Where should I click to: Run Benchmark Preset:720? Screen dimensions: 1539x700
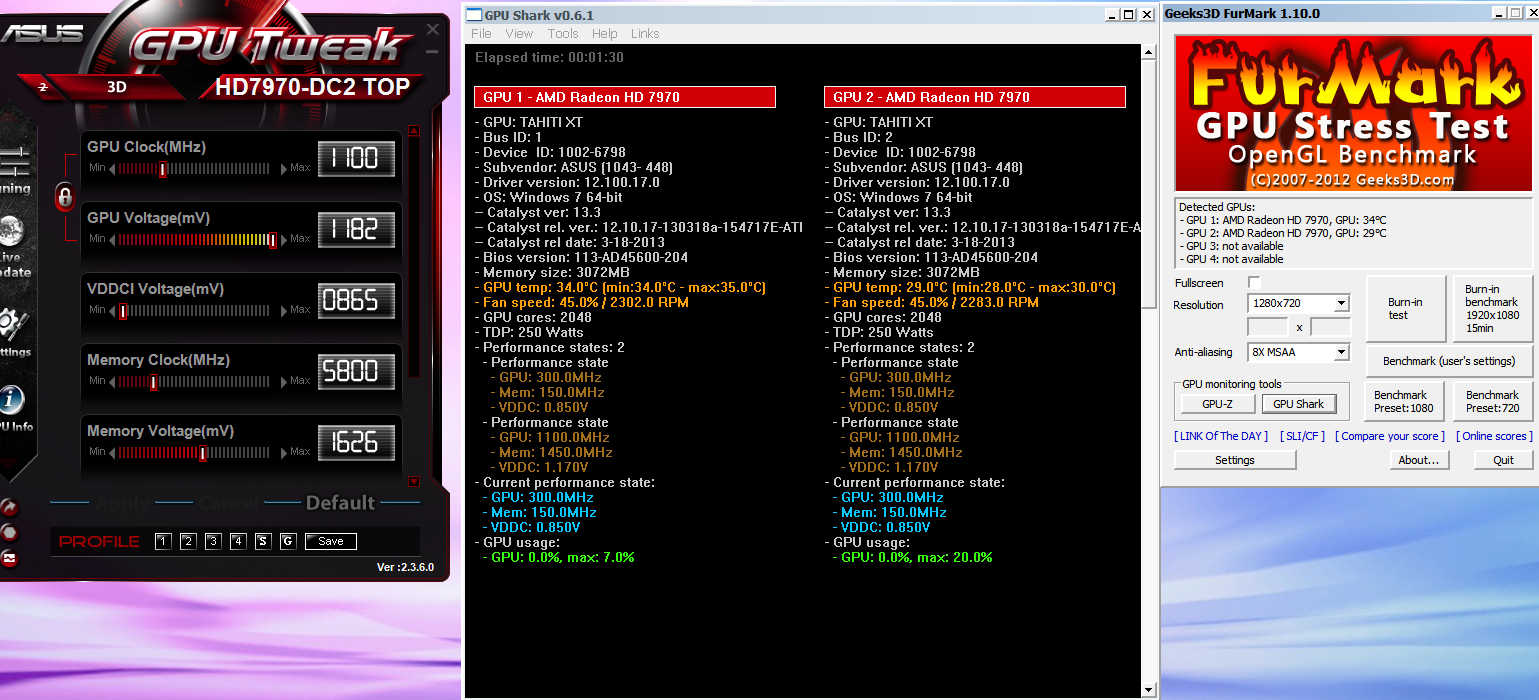tap(1492, 401)
